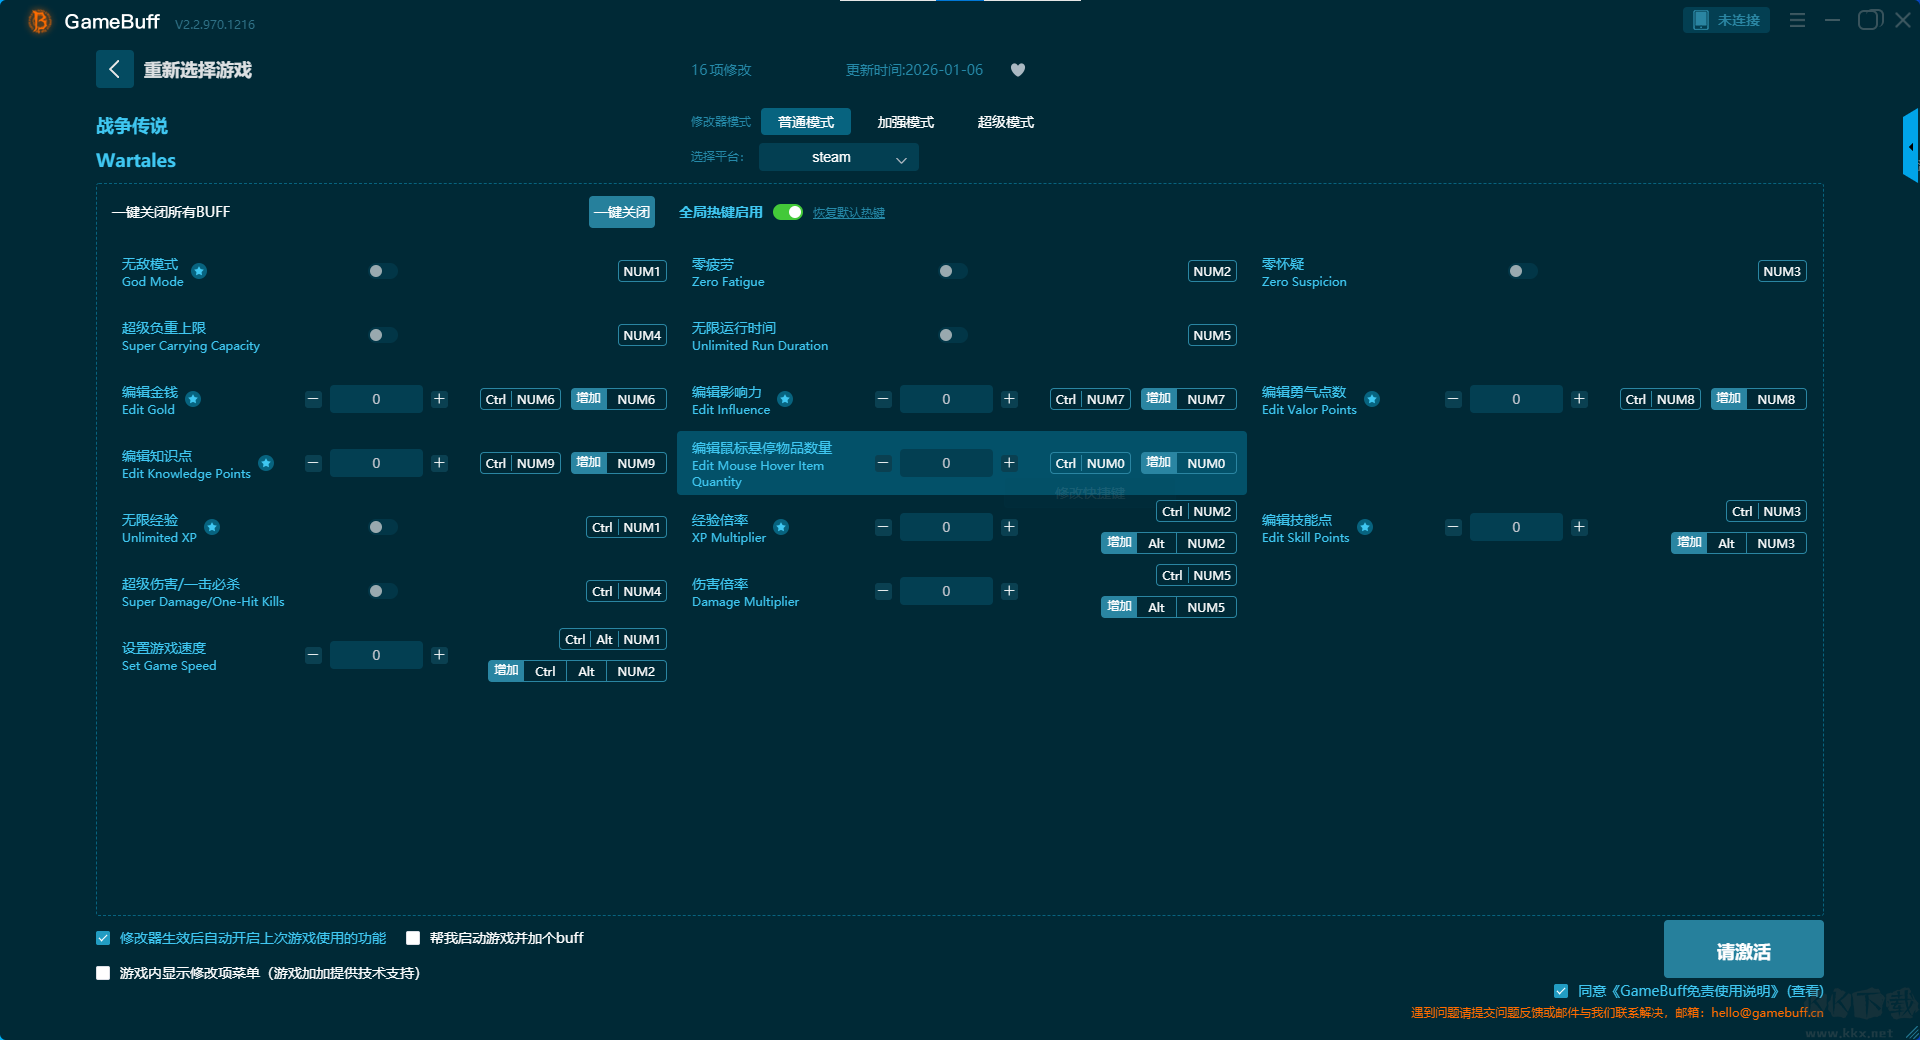Disable the global hotkey switch
This screenshot has height=1040, width=1920.
pyautogui.click(x=788, y=212)
